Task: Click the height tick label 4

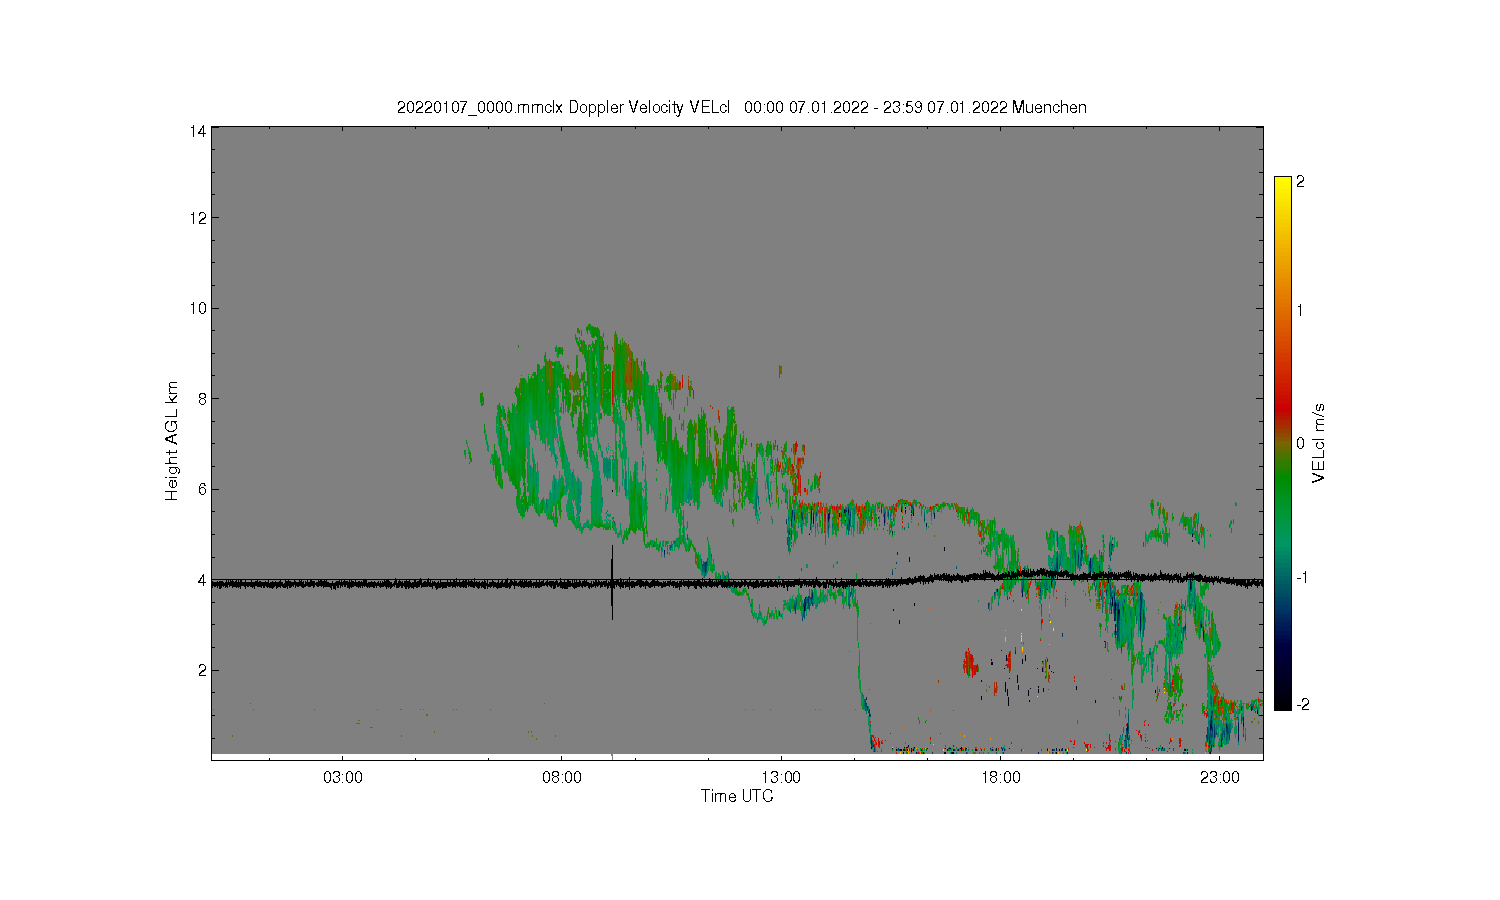Action: click(202, 579)
